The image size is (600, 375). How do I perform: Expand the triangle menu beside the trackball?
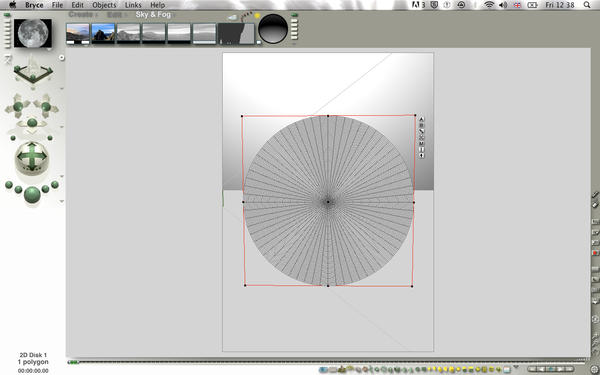pos(62,176)
